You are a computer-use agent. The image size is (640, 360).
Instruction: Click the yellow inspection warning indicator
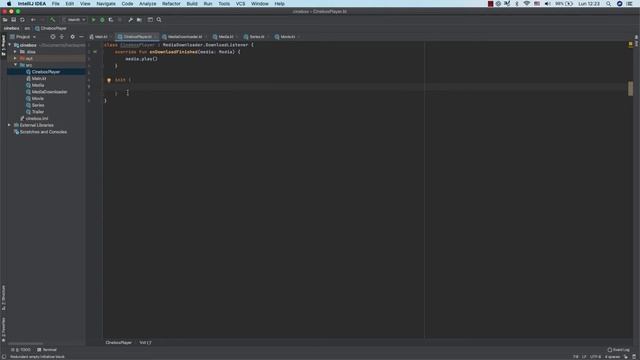click(631, 44)
